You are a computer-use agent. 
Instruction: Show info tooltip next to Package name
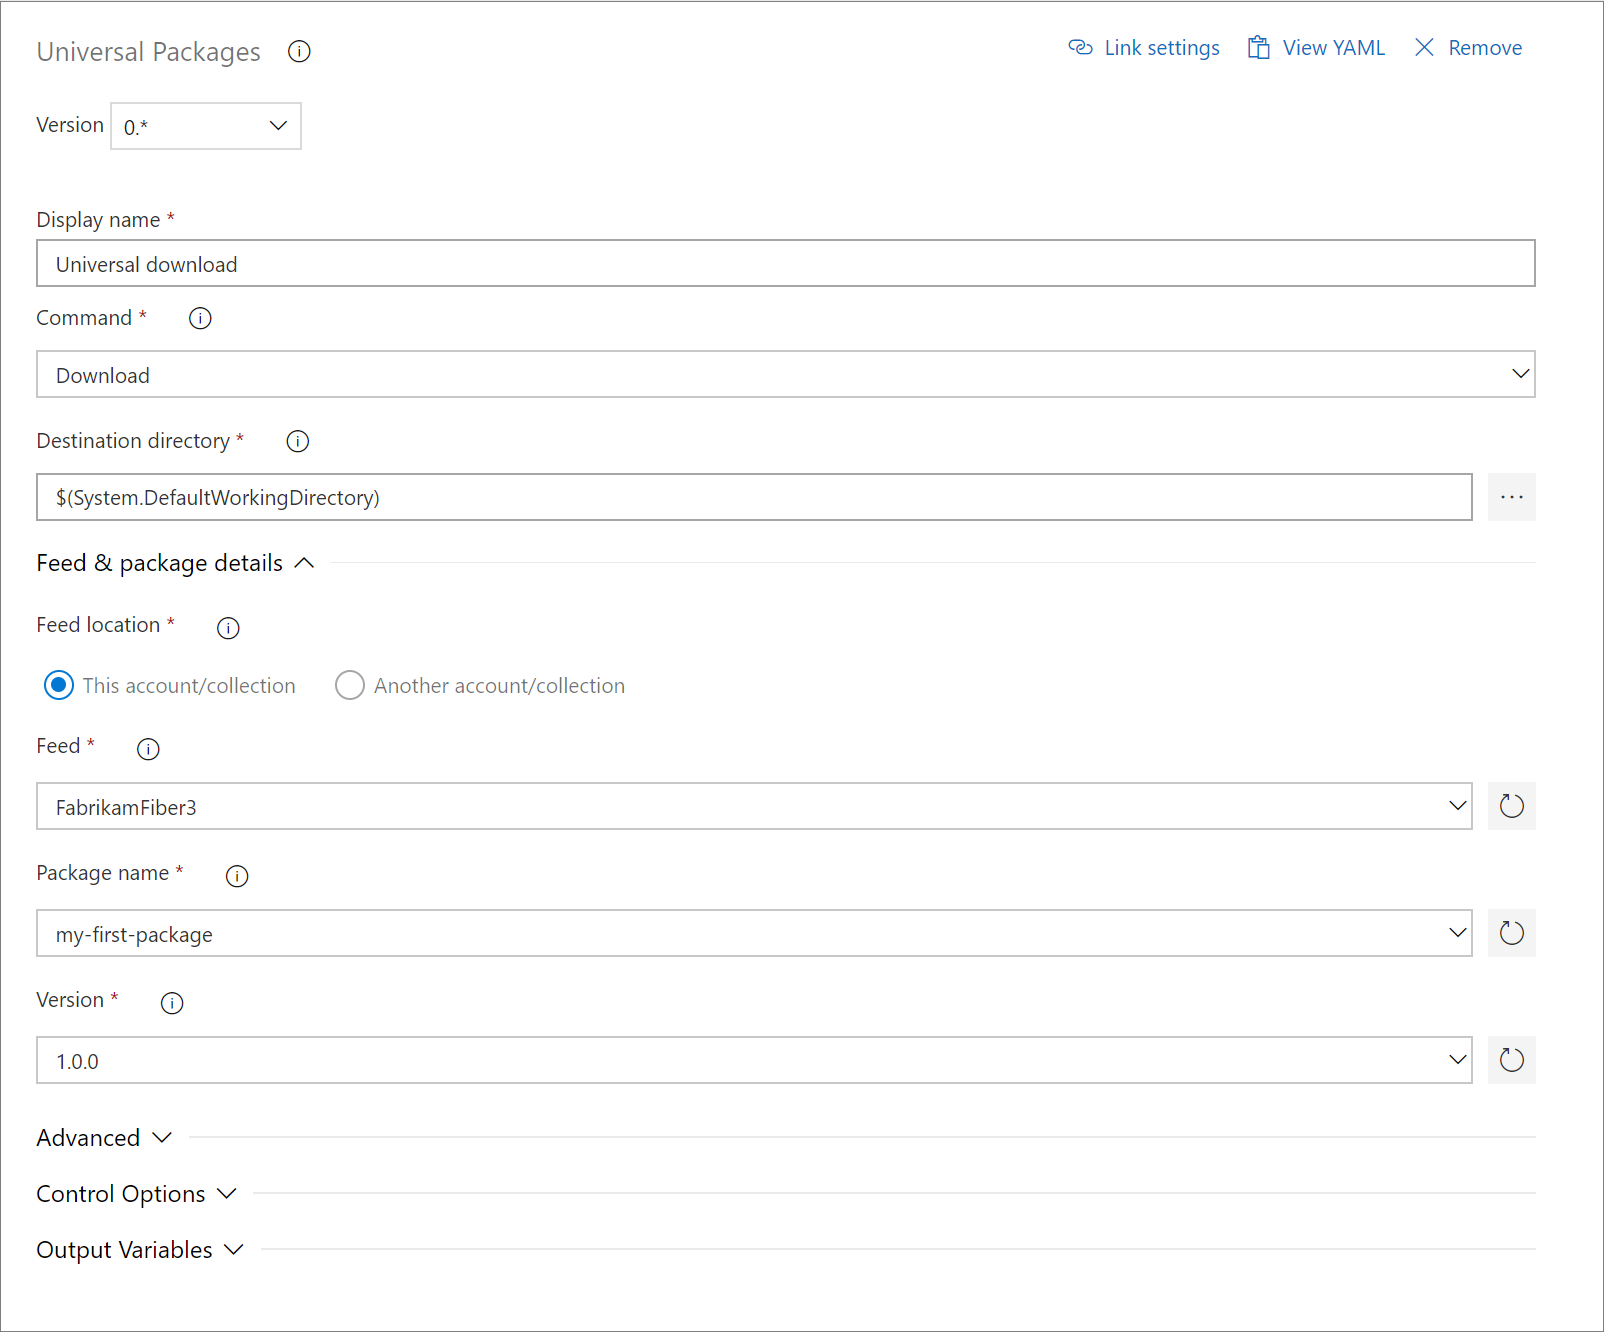[237, 876]
